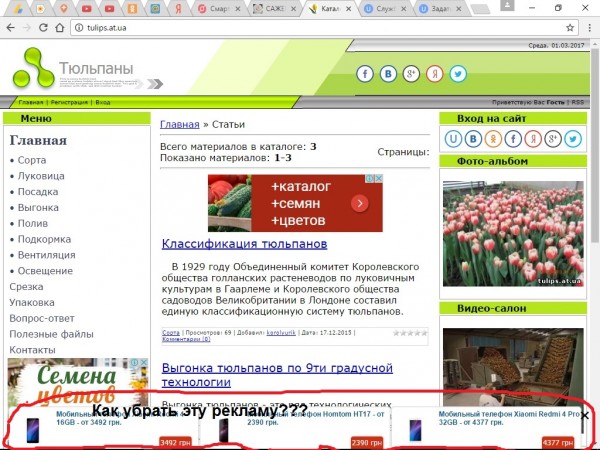Open Facebook icon in header banner
Image resolution: width=600 pixels, height=450 pixels.
(365, 73)
